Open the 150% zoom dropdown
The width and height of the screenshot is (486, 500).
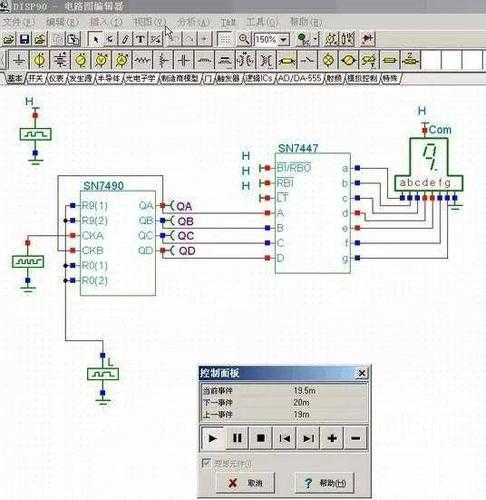[x=284, y=40]
